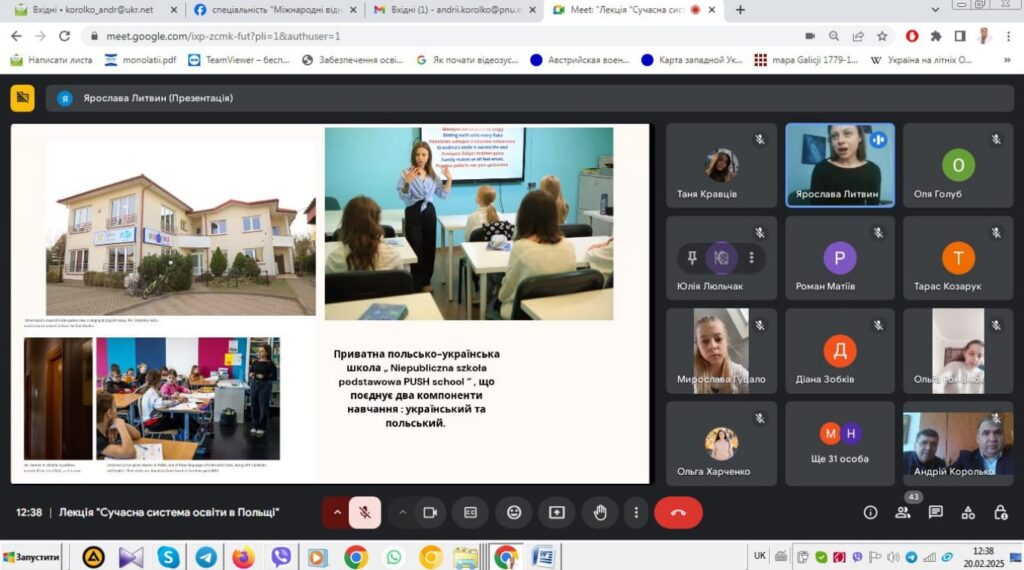Raise your hand in the meeting
This screenshot has width=1024, height=570.
point(600,512)
